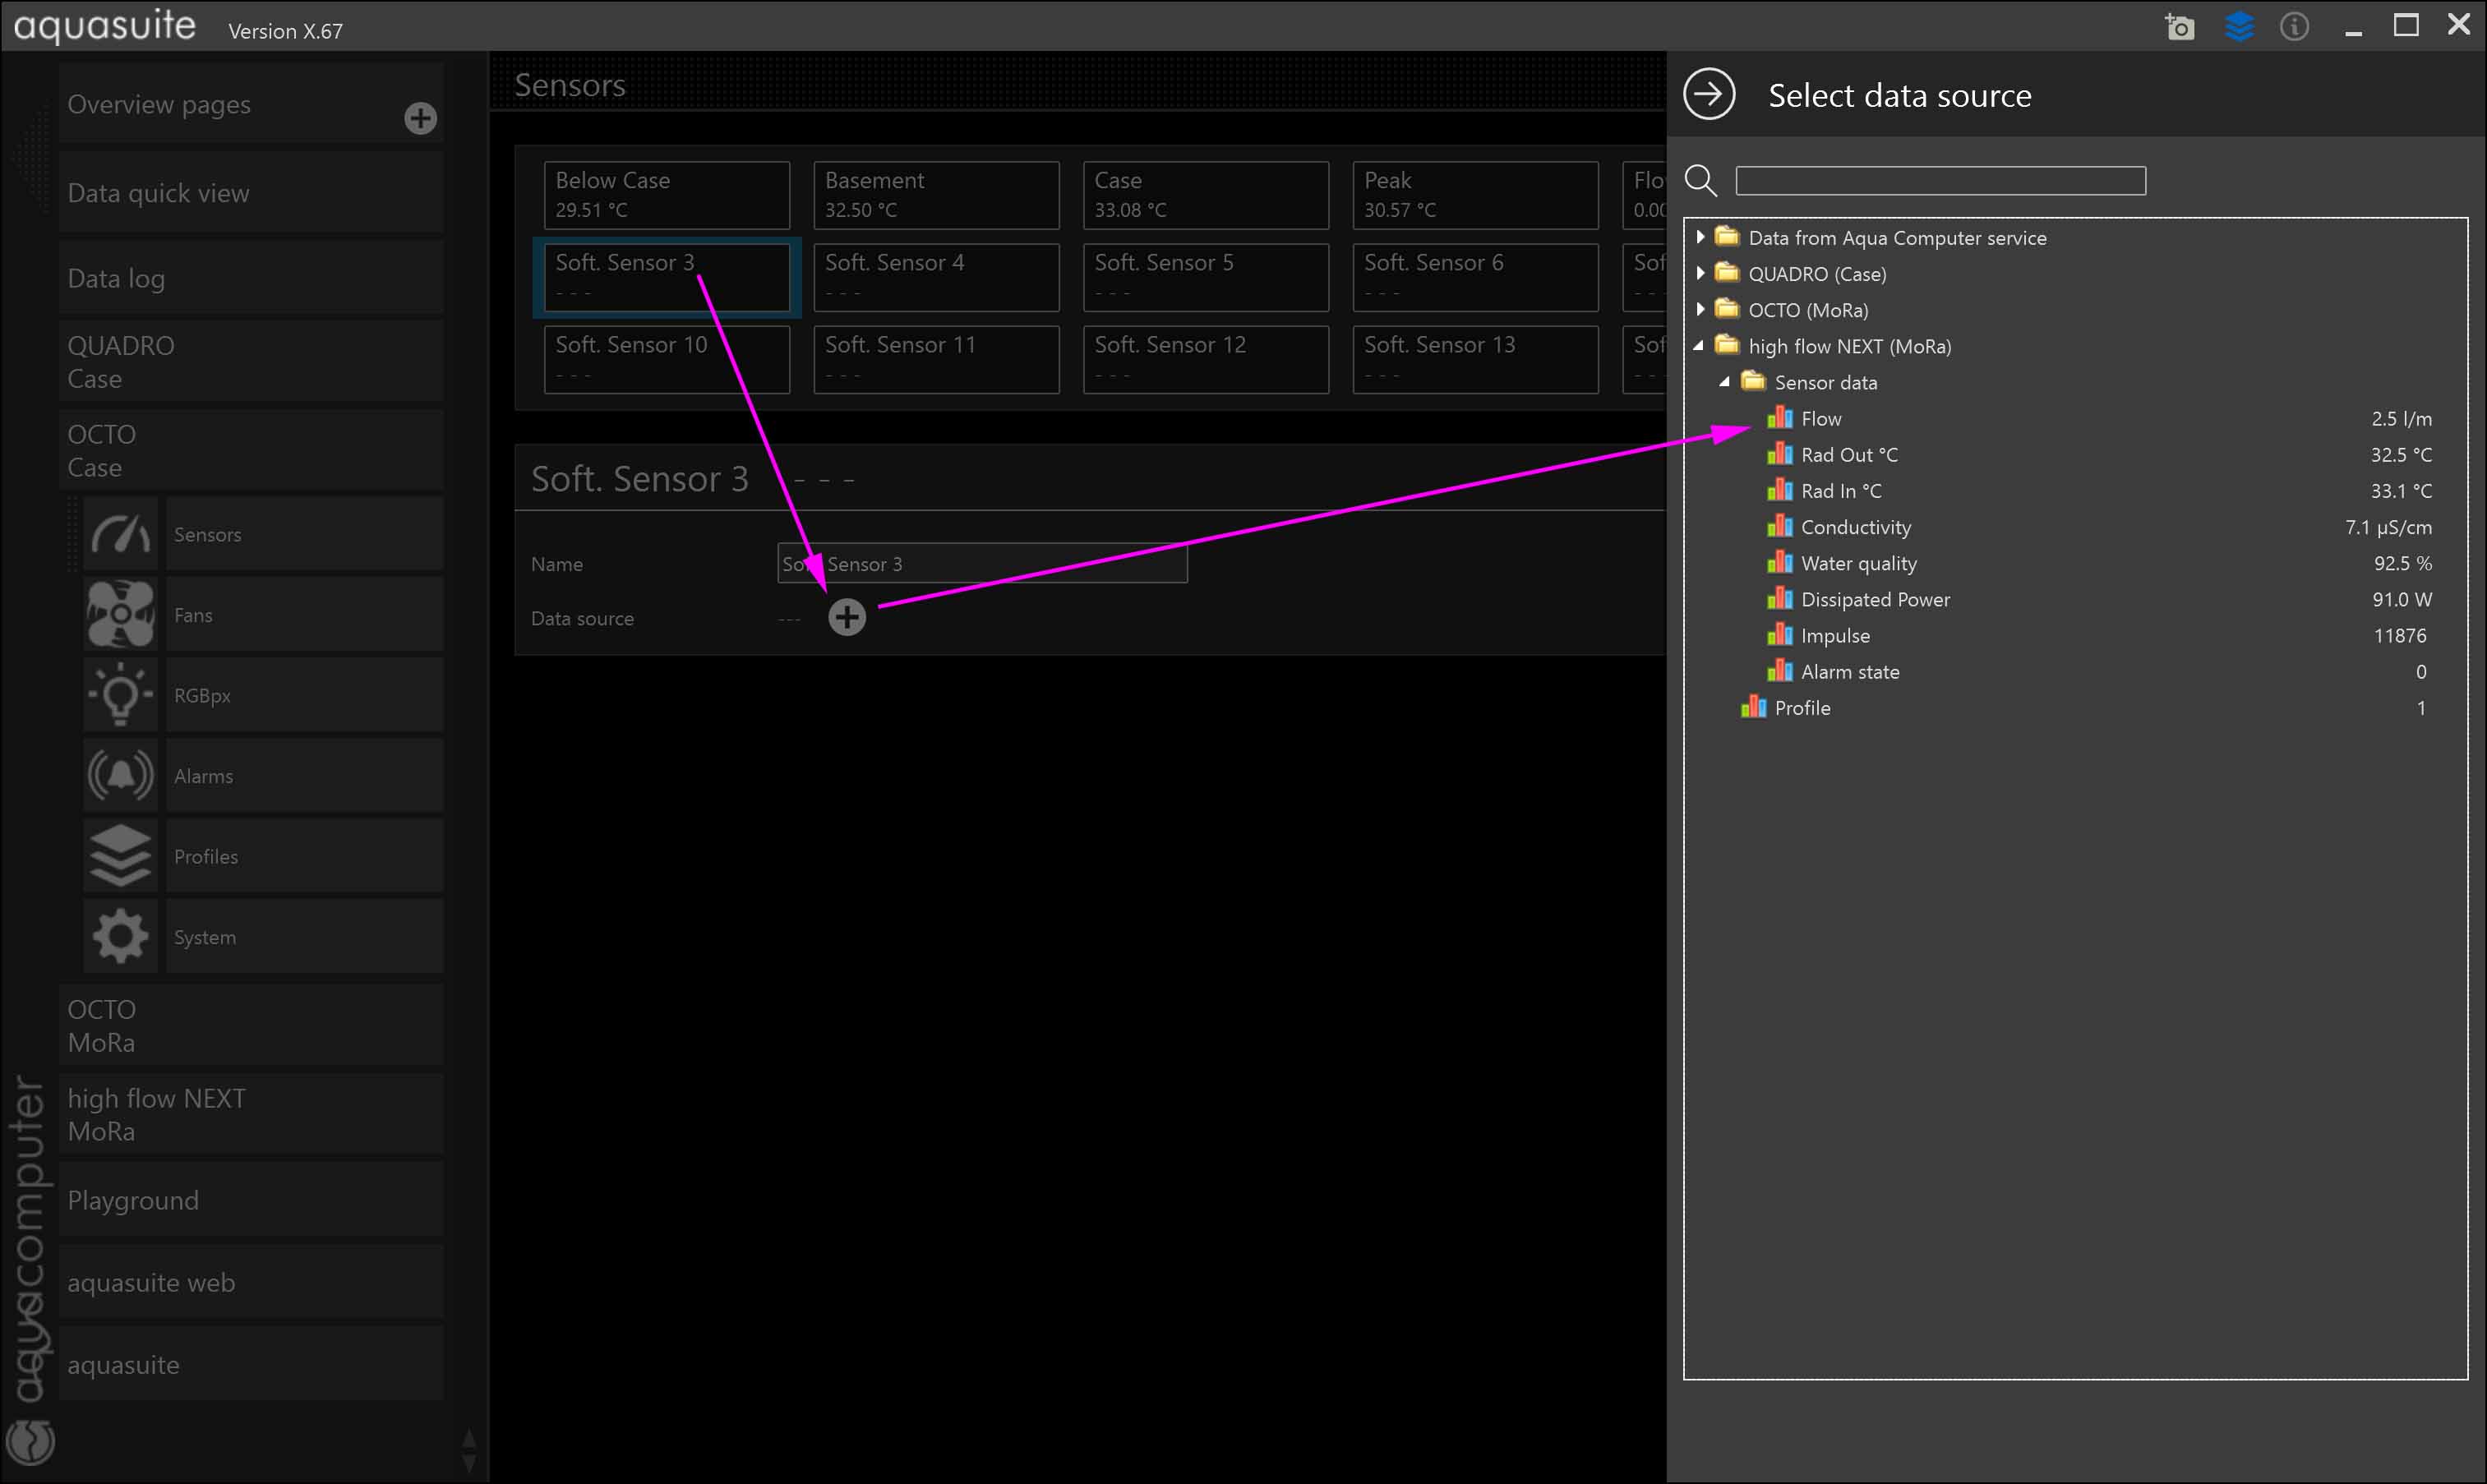The image size is (2487, 1484).
Task: Click the screenshot camera icon in title bar
Action: 2180,27
